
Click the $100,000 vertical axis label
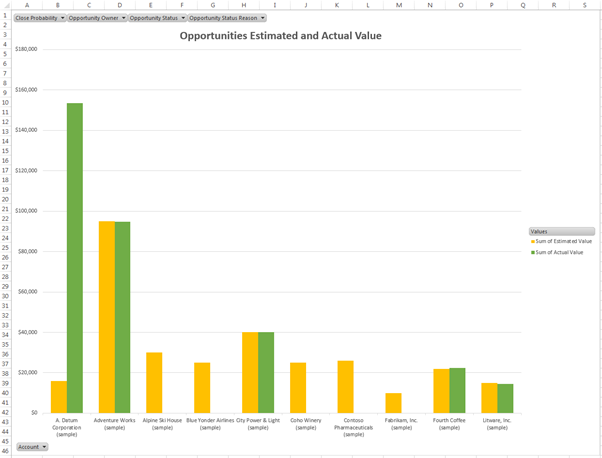tap(26, 211)
